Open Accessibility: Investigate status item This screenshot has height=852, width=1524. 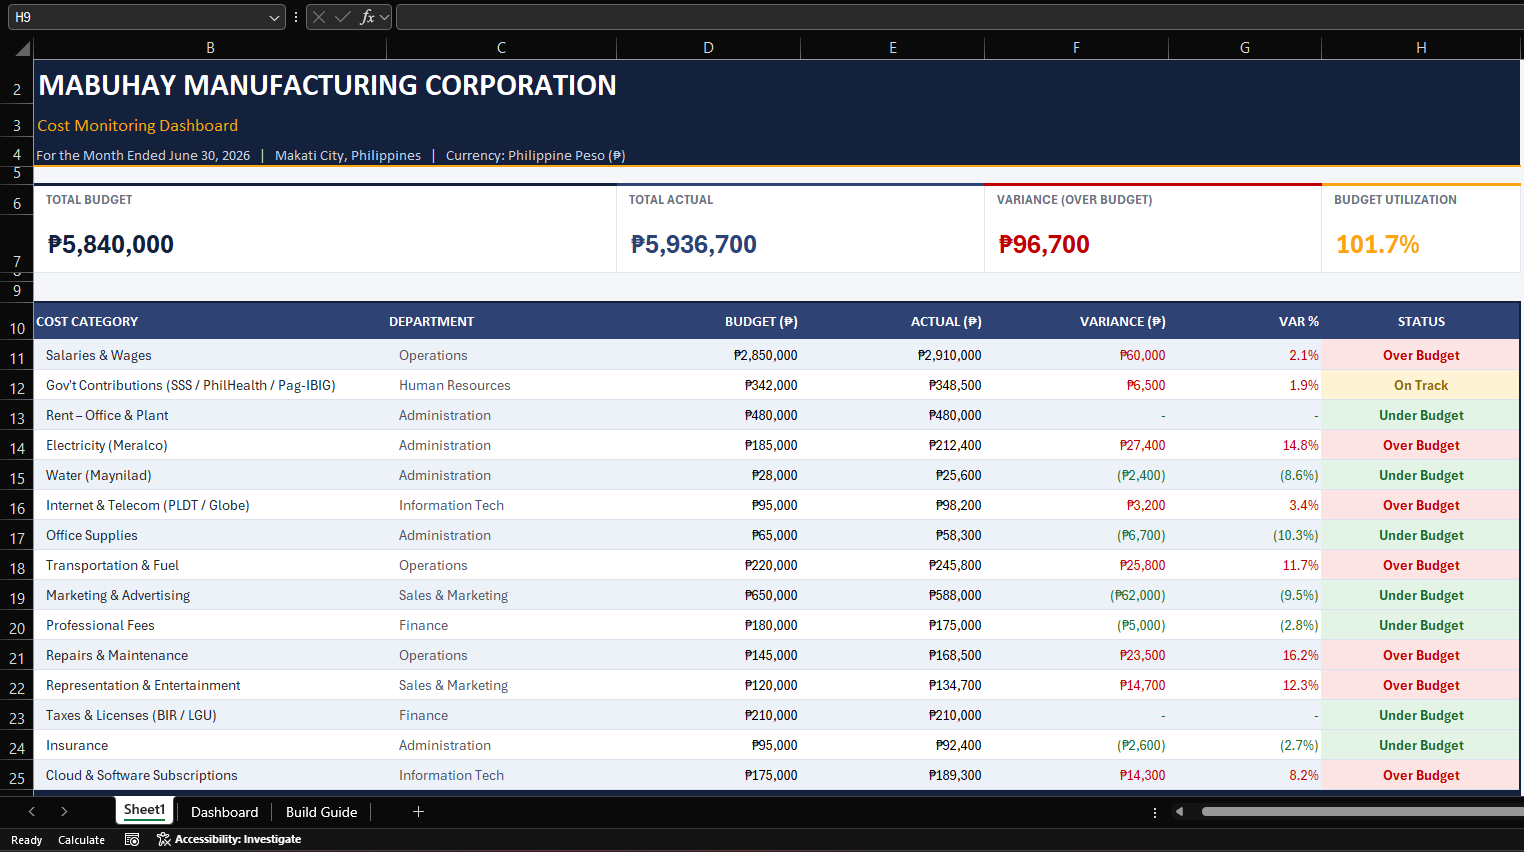229,840
